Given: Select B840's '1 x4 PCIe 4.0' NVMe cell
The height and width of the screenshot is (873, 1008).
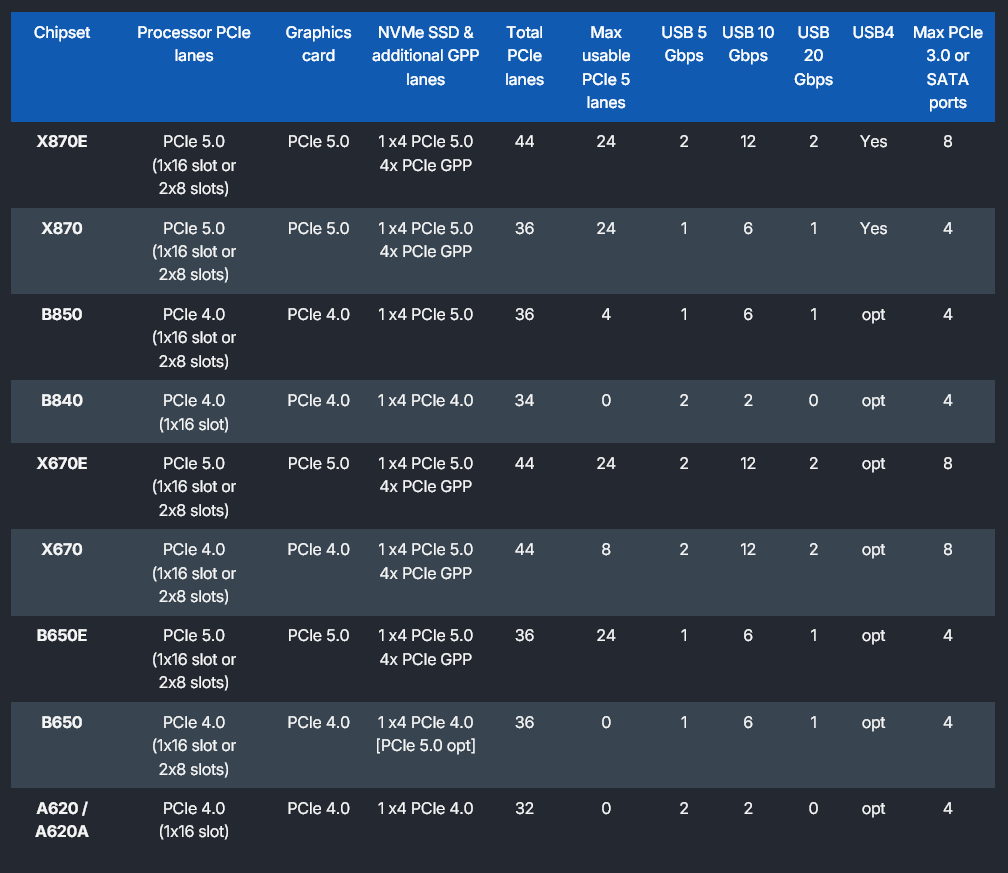Looking at the screenshot, I should coord(426,400).
